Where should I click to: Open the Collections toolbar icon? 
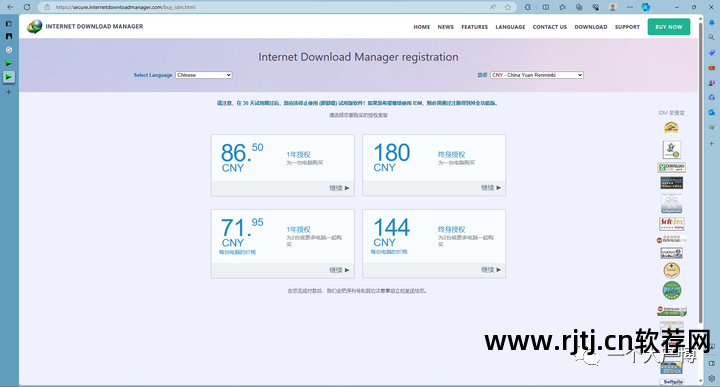(579, 7)
